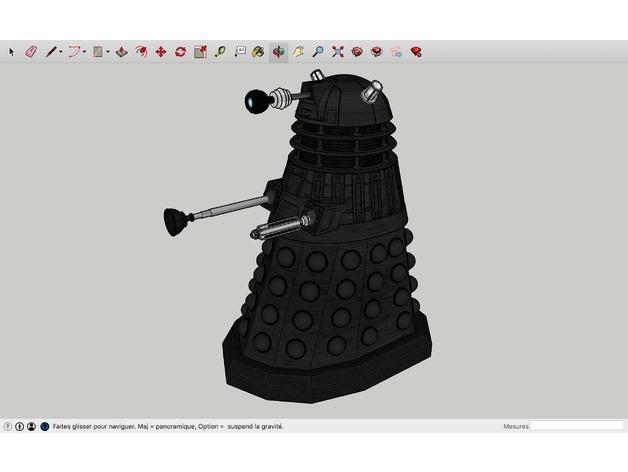Choose the Move tool with four arrows
The width and height of the screenshot is (628, 472).
161,52
